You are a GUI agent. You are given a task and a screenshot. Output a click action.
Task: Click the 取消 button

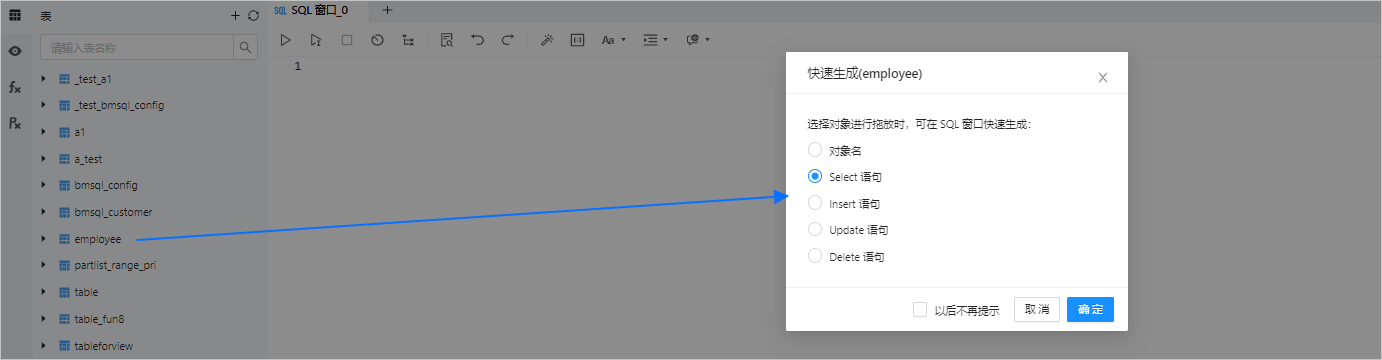coord(1037,310)
